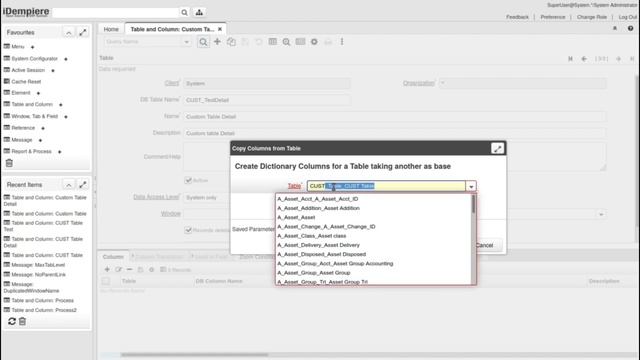The height and width of the screenshot is (360, 640).
Task: Switch to the Home tab
Action: (111, 29)
